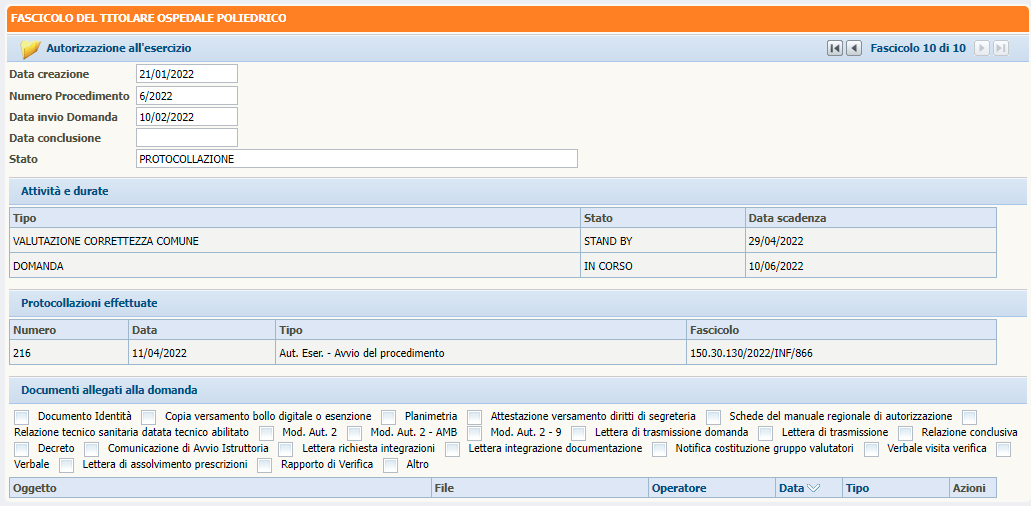The image size is (1033, 506).
Task: Select the DOMANDA activity row
Action: [503, 266]
